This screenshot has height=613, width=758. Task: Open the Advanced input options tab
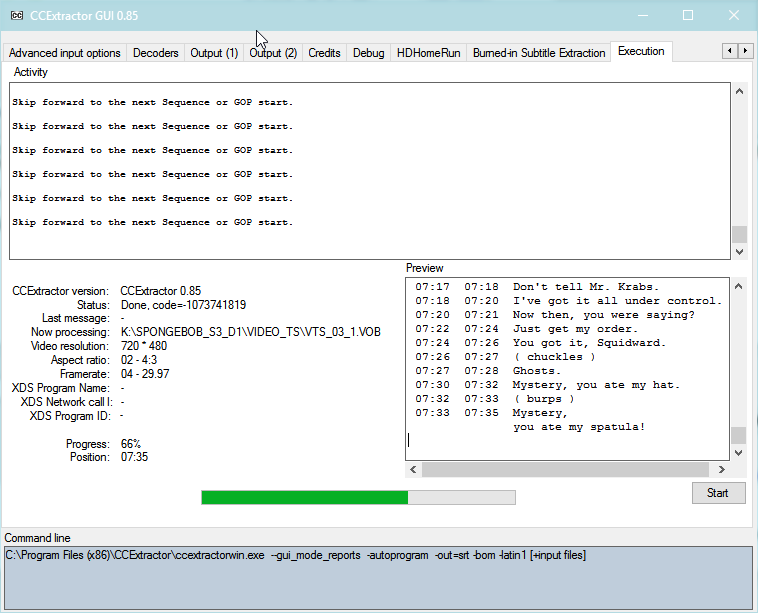64,53
